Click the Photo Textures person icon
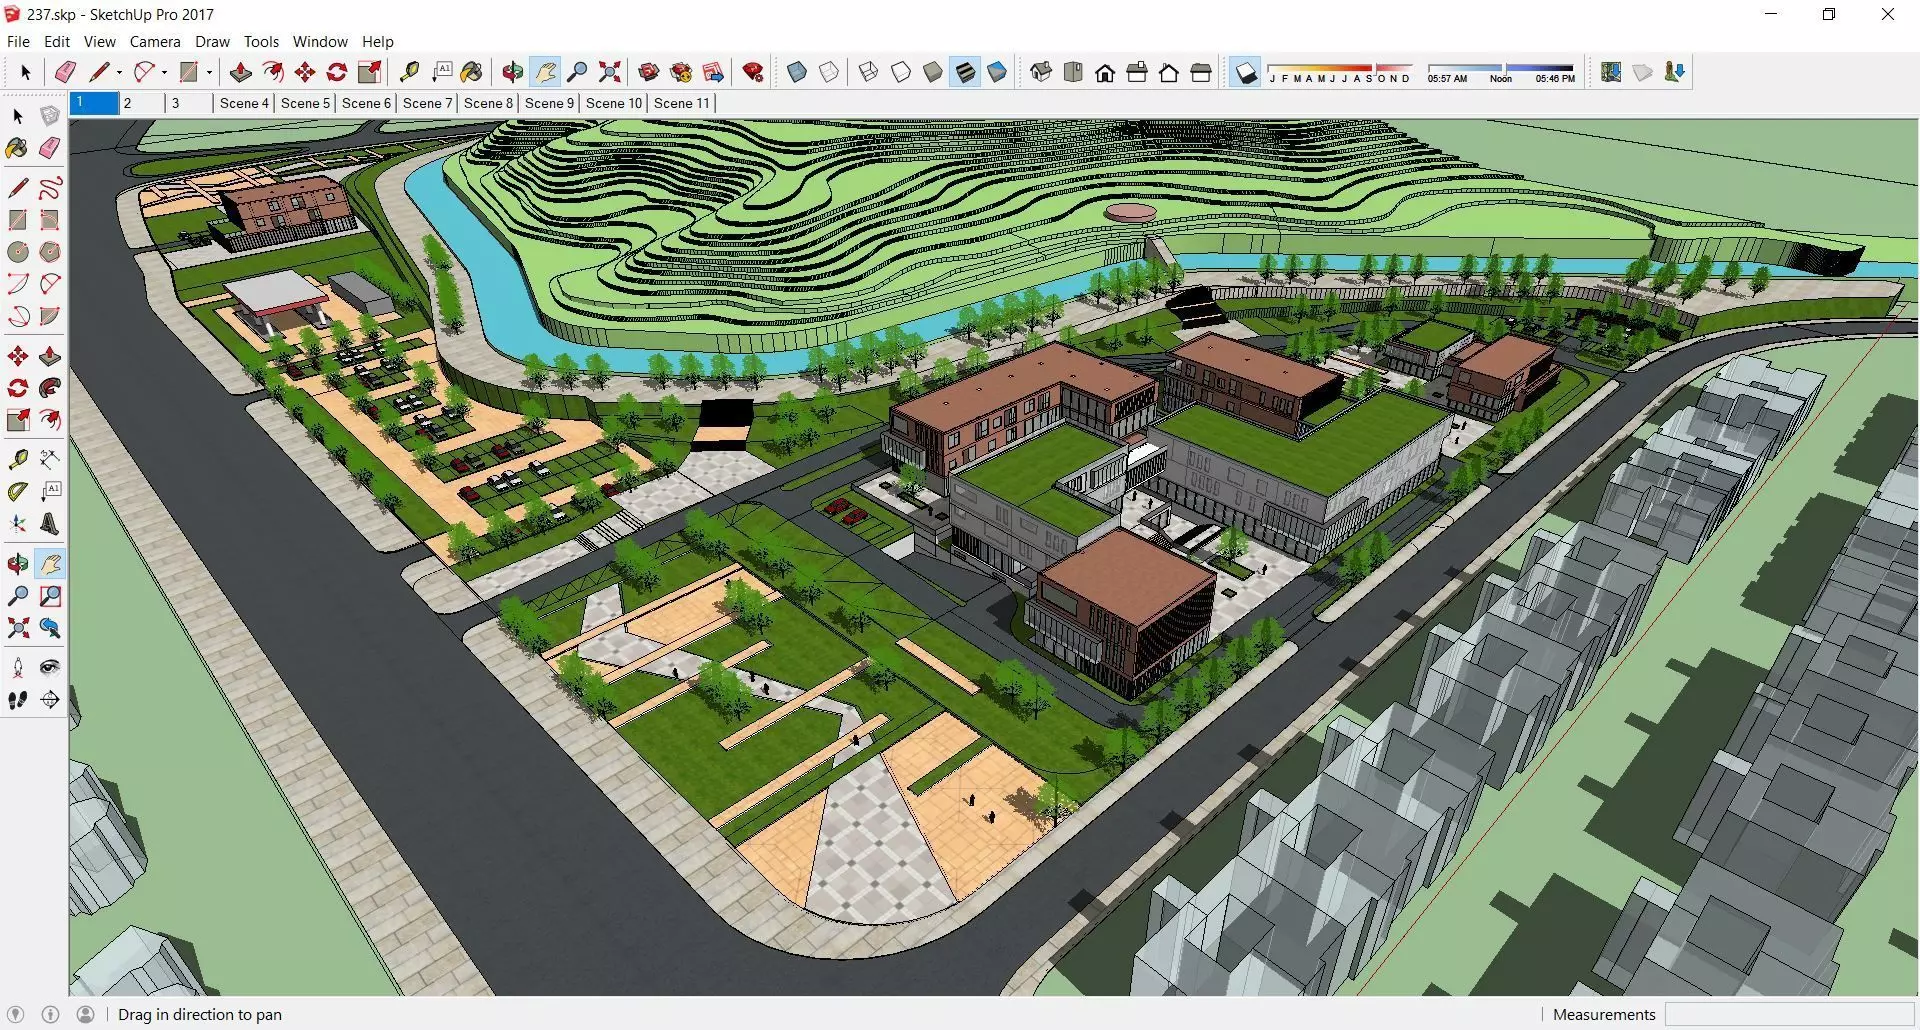Screen dimensions: 1920x1030 1675,72
